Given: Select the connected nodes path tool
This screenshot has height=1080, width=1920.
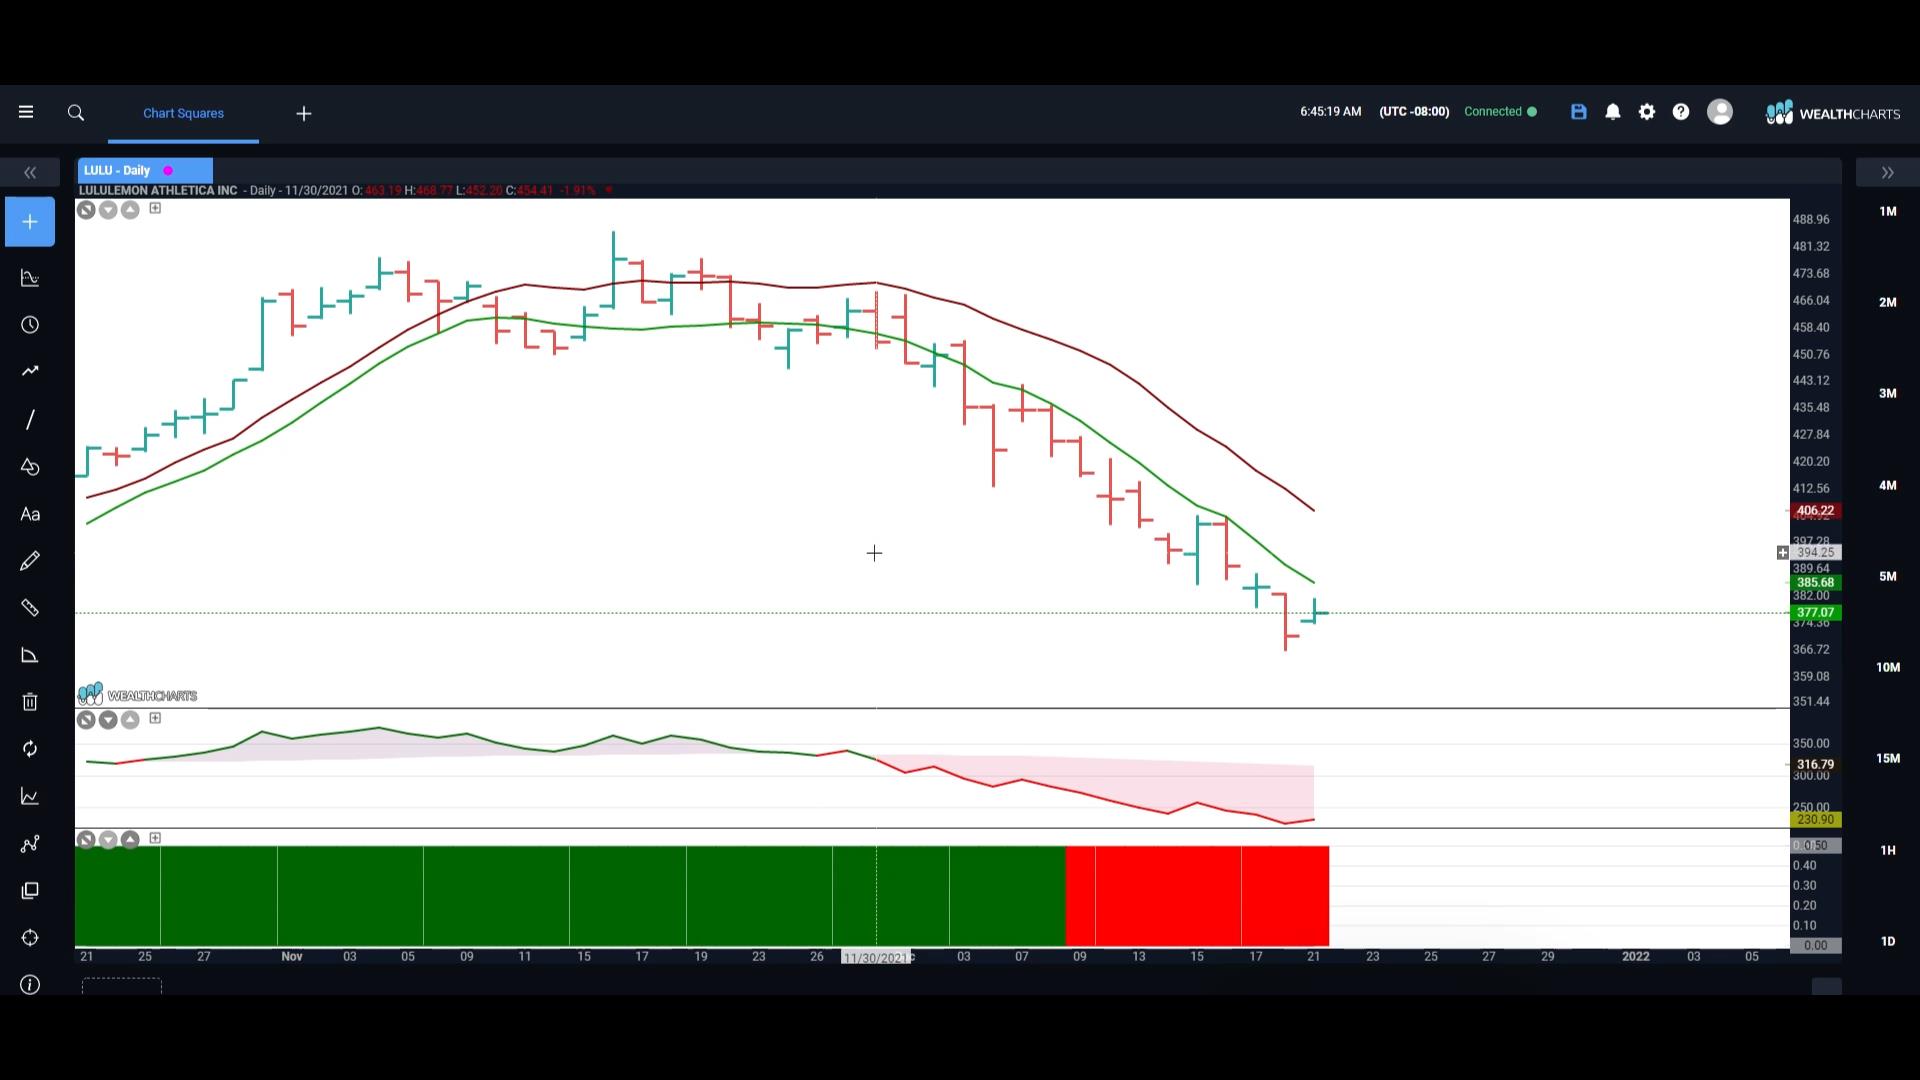Looking at the screenshot, I should pyautogui.click(x=30, y=844).
